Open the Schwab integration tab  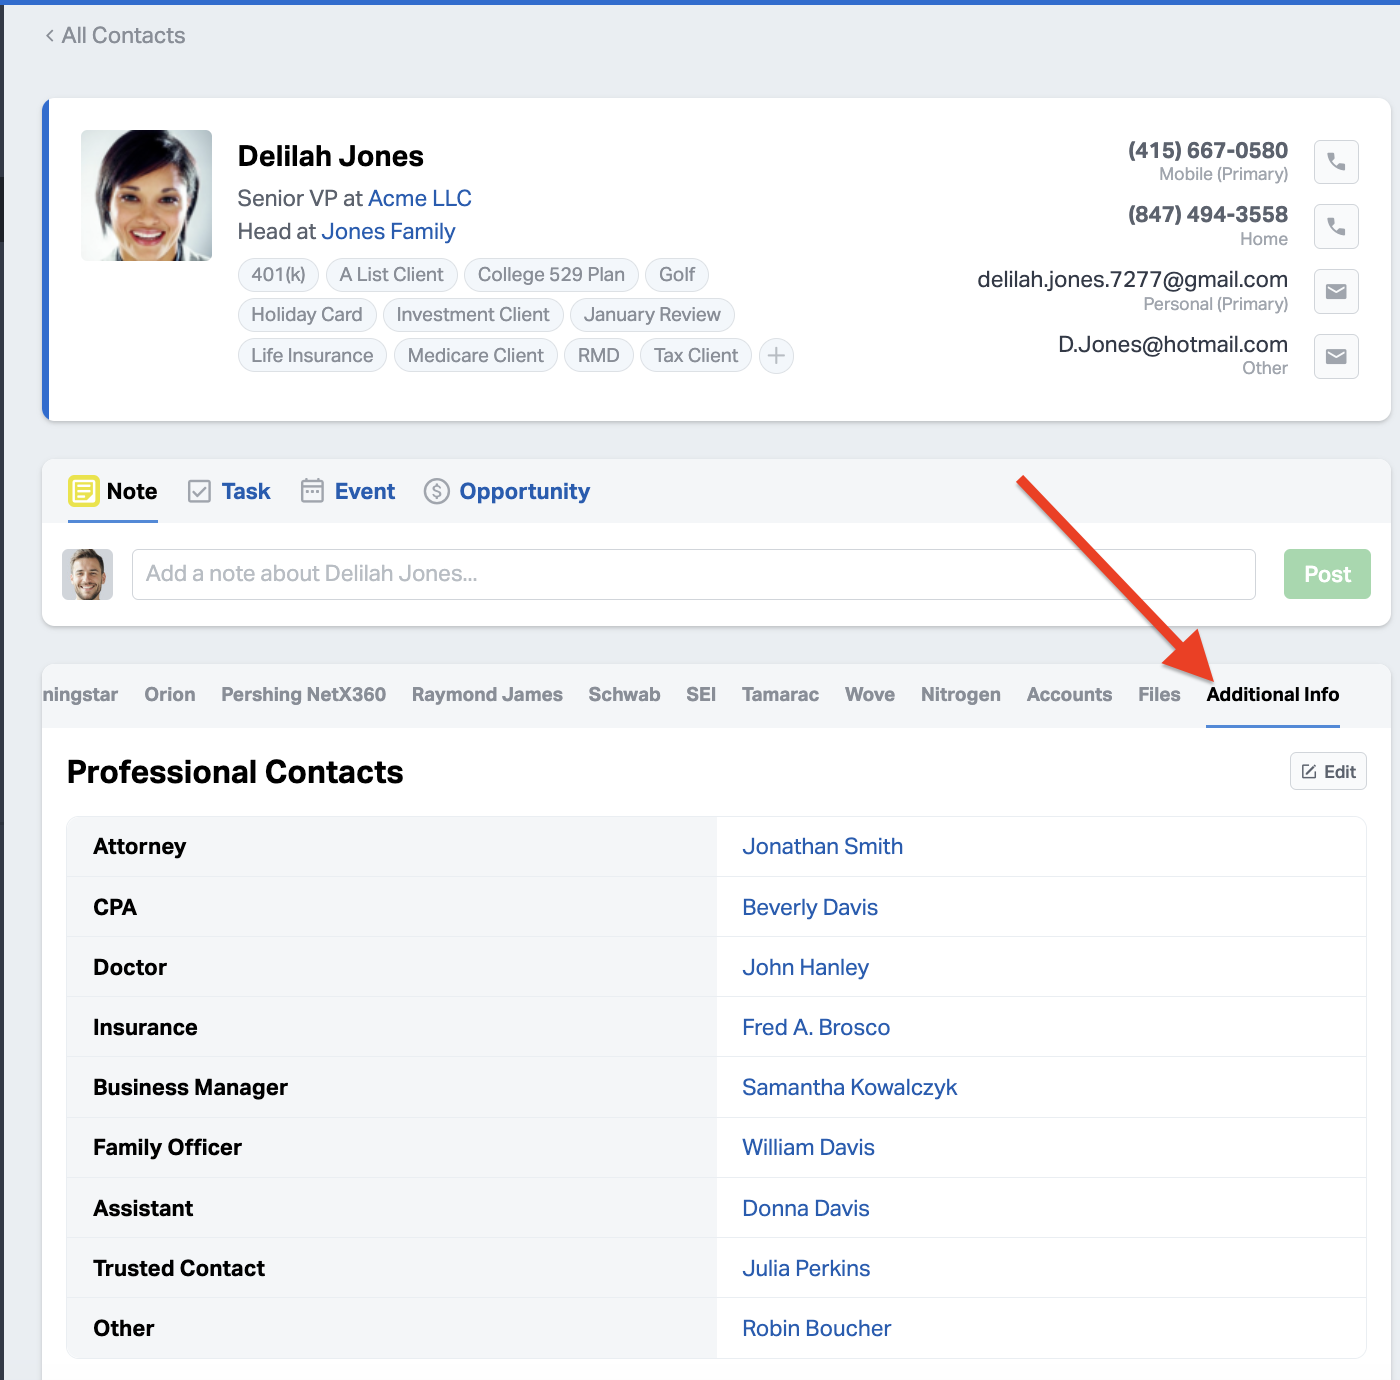coord(624,695)
